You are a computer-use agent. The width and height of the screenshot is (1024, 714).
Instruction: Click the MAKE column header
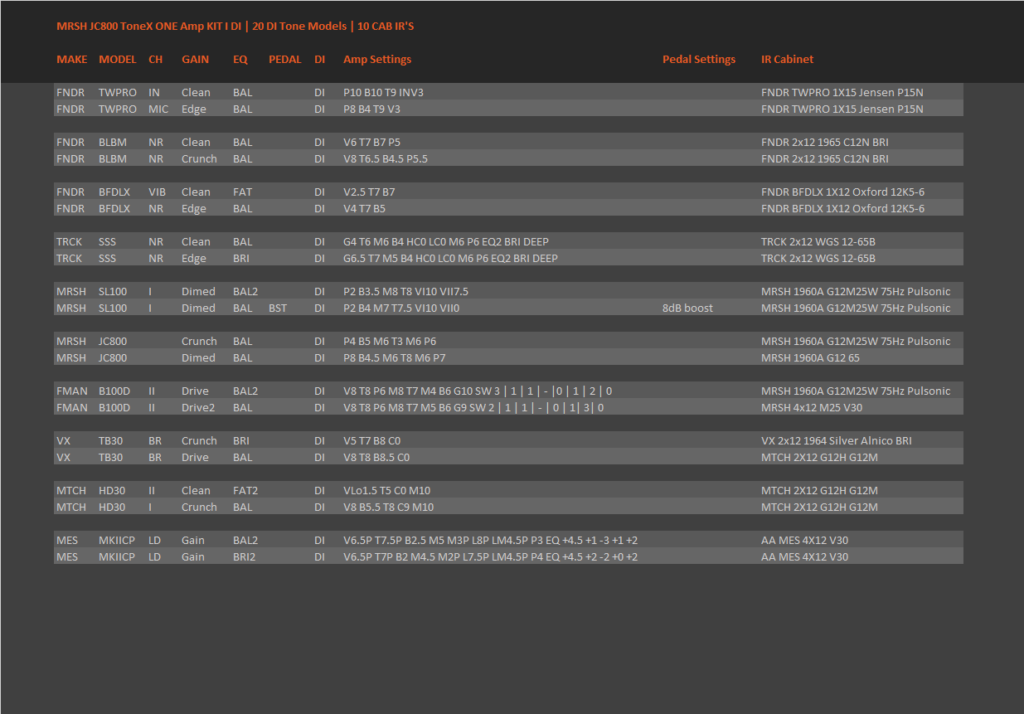click(72, 59)
